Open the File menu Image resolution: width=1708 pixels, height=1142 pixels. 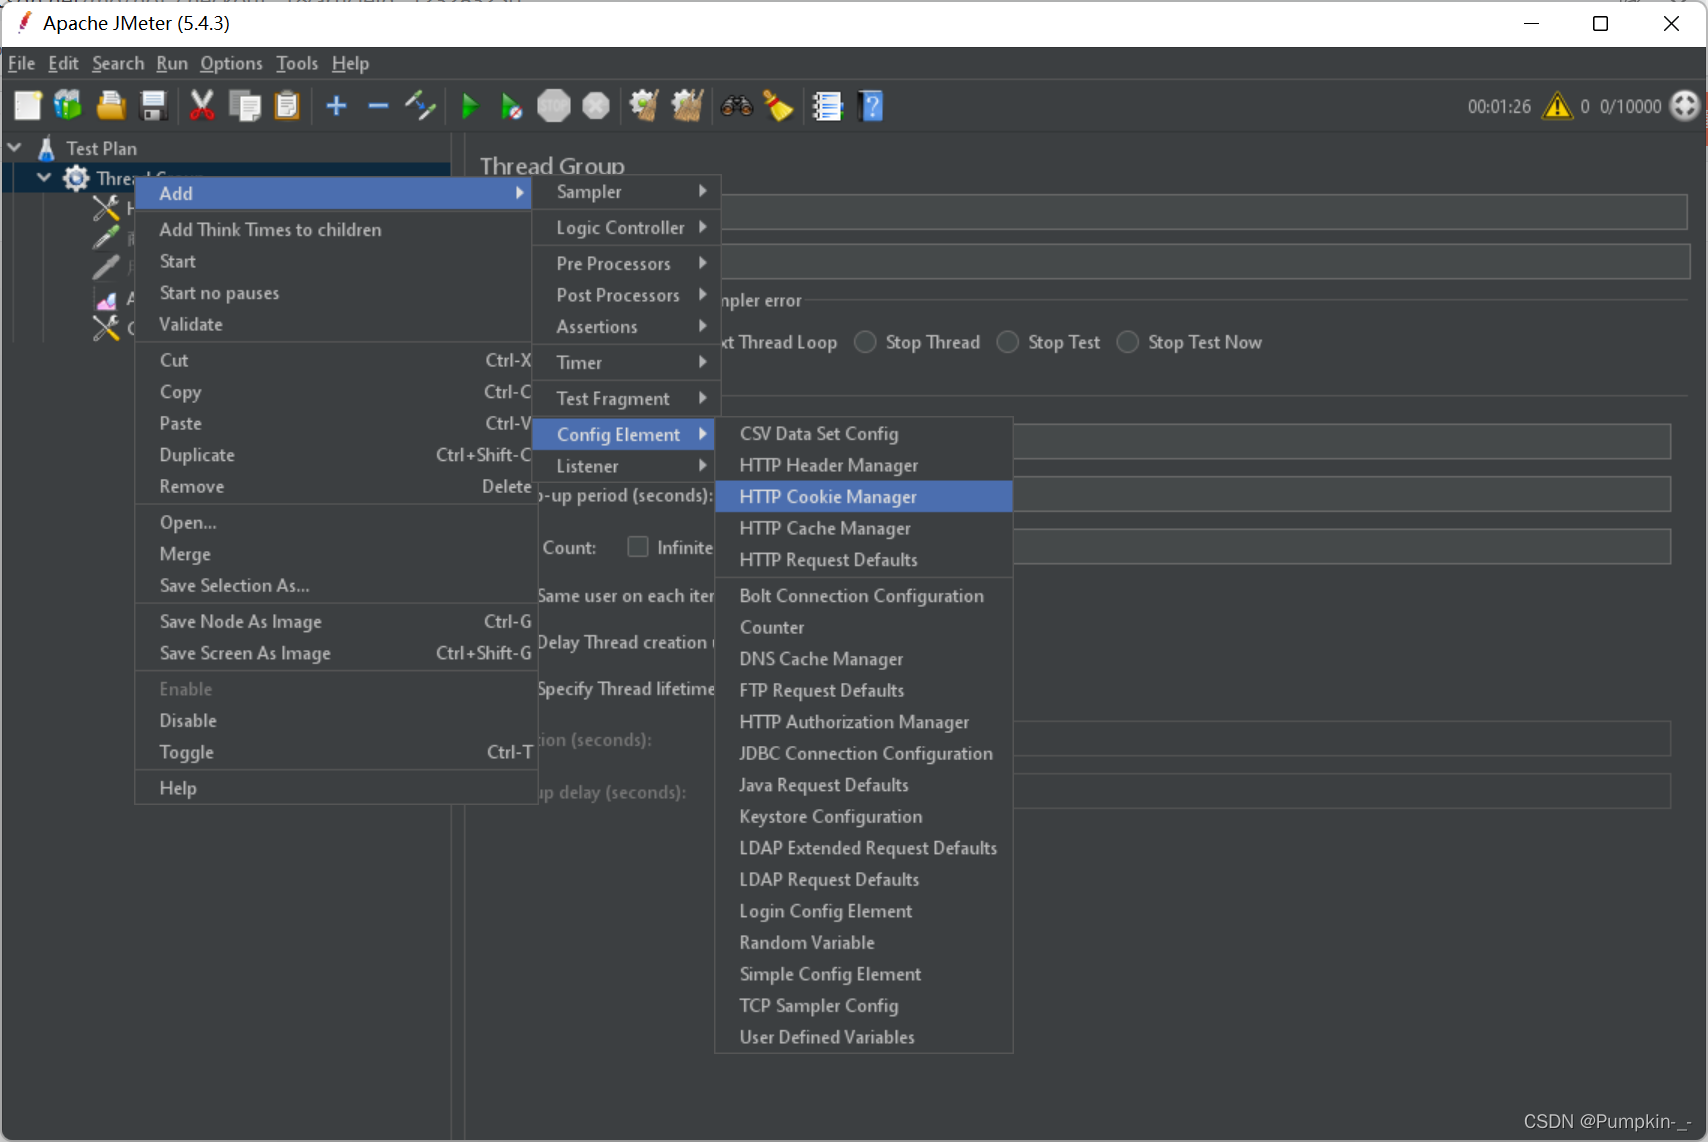point(21,63)
